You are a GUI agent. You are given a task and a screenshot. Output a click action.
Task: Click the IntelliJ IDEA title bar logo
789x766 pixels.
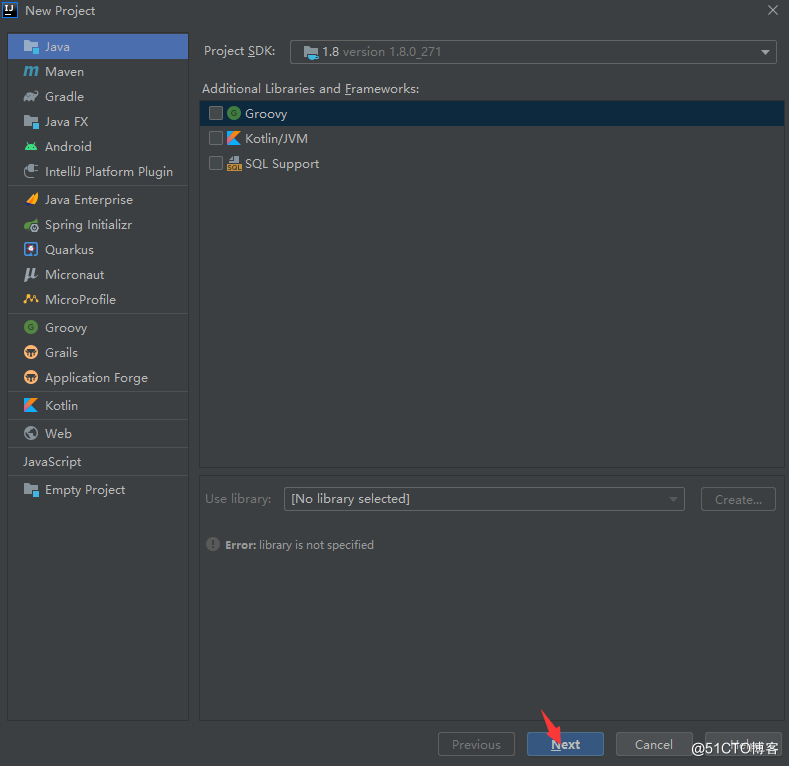pos(10,10)
